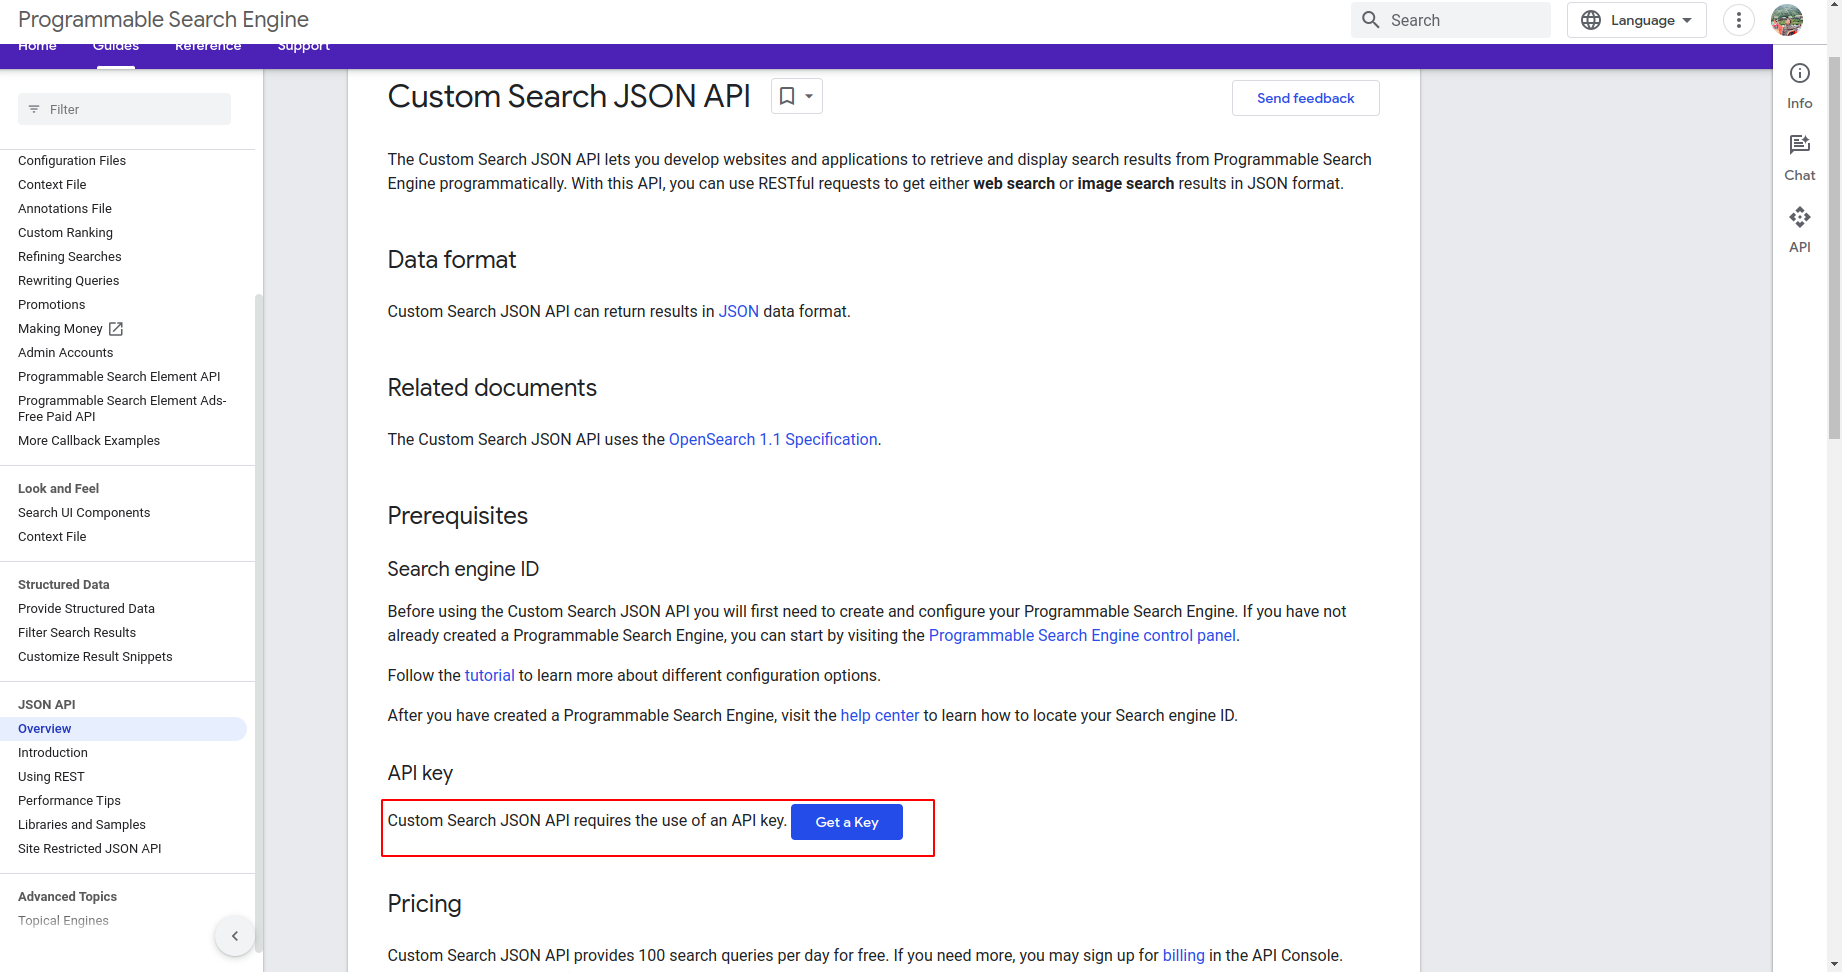The height and width of the screenshot is (972, 1842).
Task: Click the Programmable Search Engine header title
Action: tap(164, 20)
